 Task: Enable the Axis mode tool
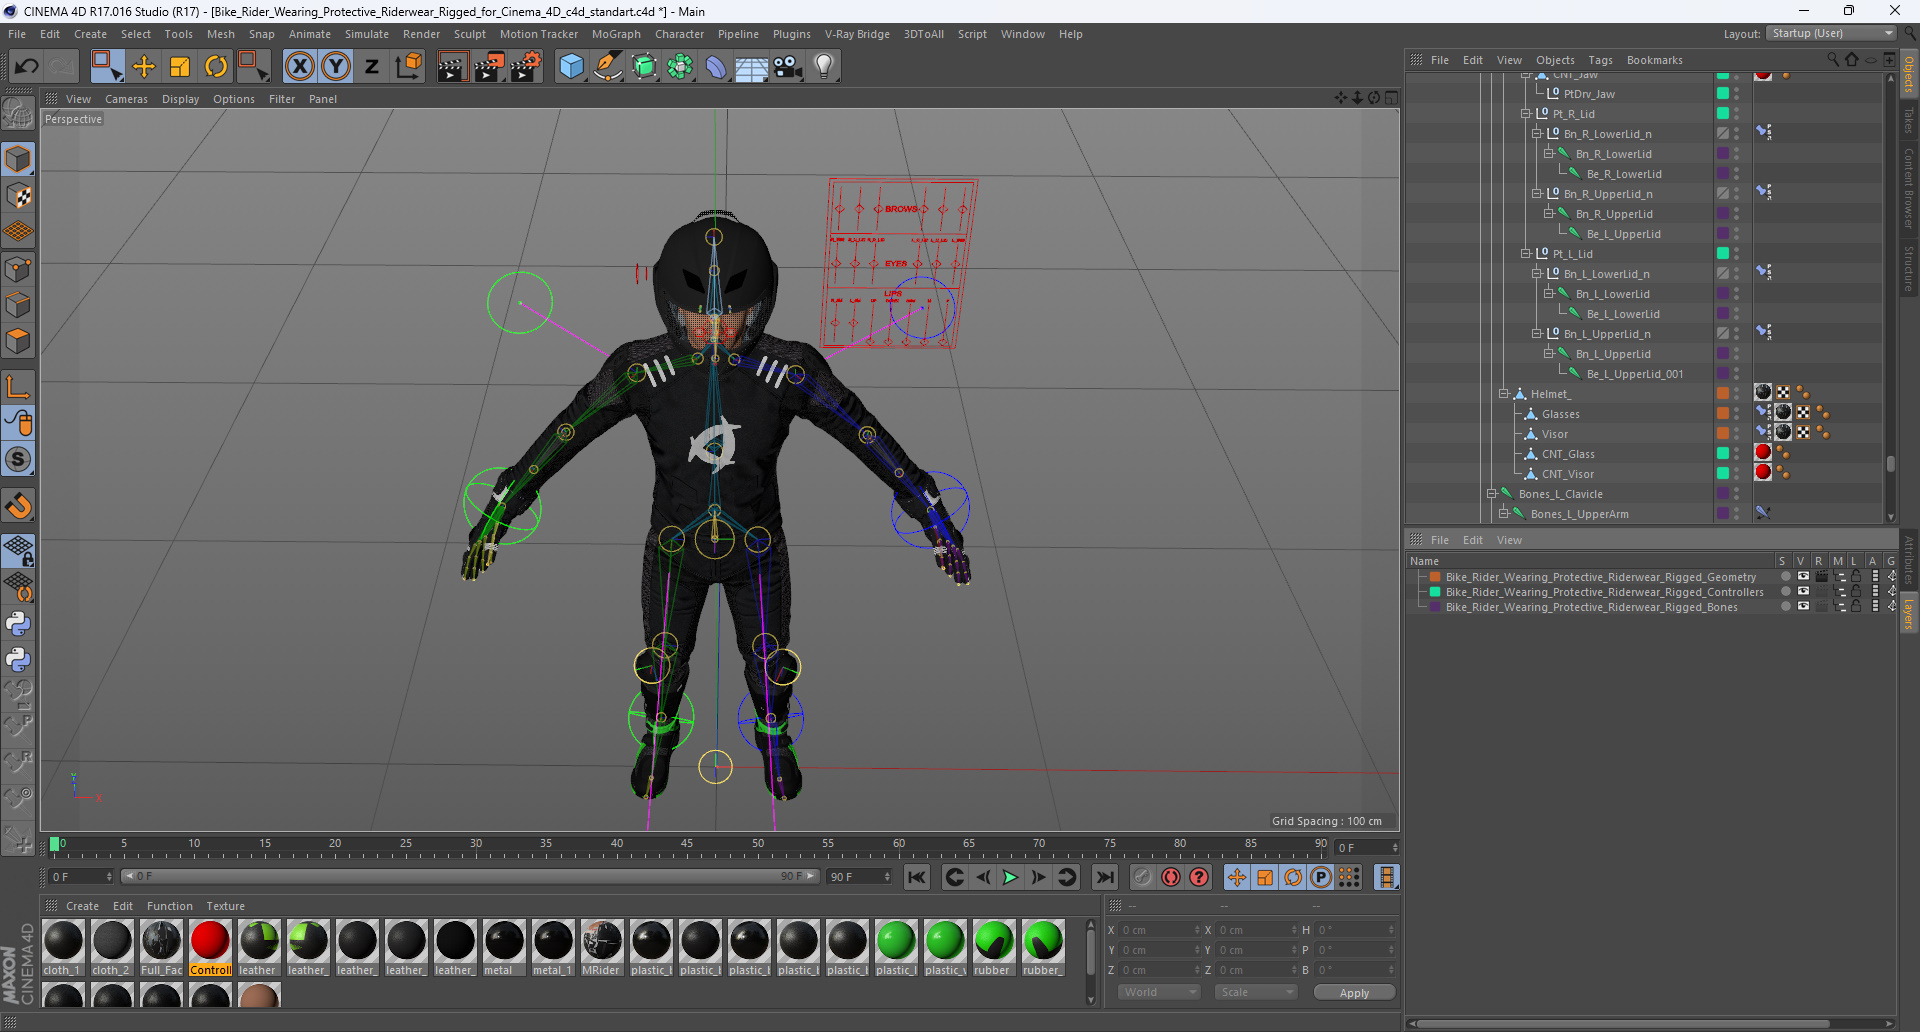18,388
